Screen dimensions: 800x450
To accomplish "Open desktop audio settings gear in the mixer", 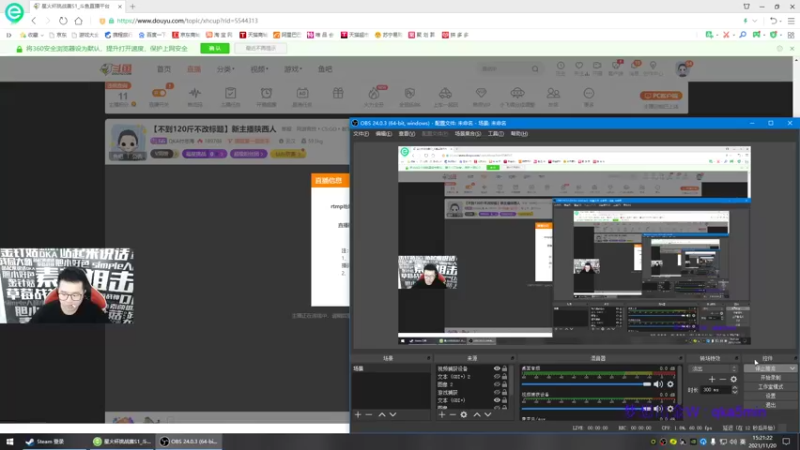I will (670, 384).
